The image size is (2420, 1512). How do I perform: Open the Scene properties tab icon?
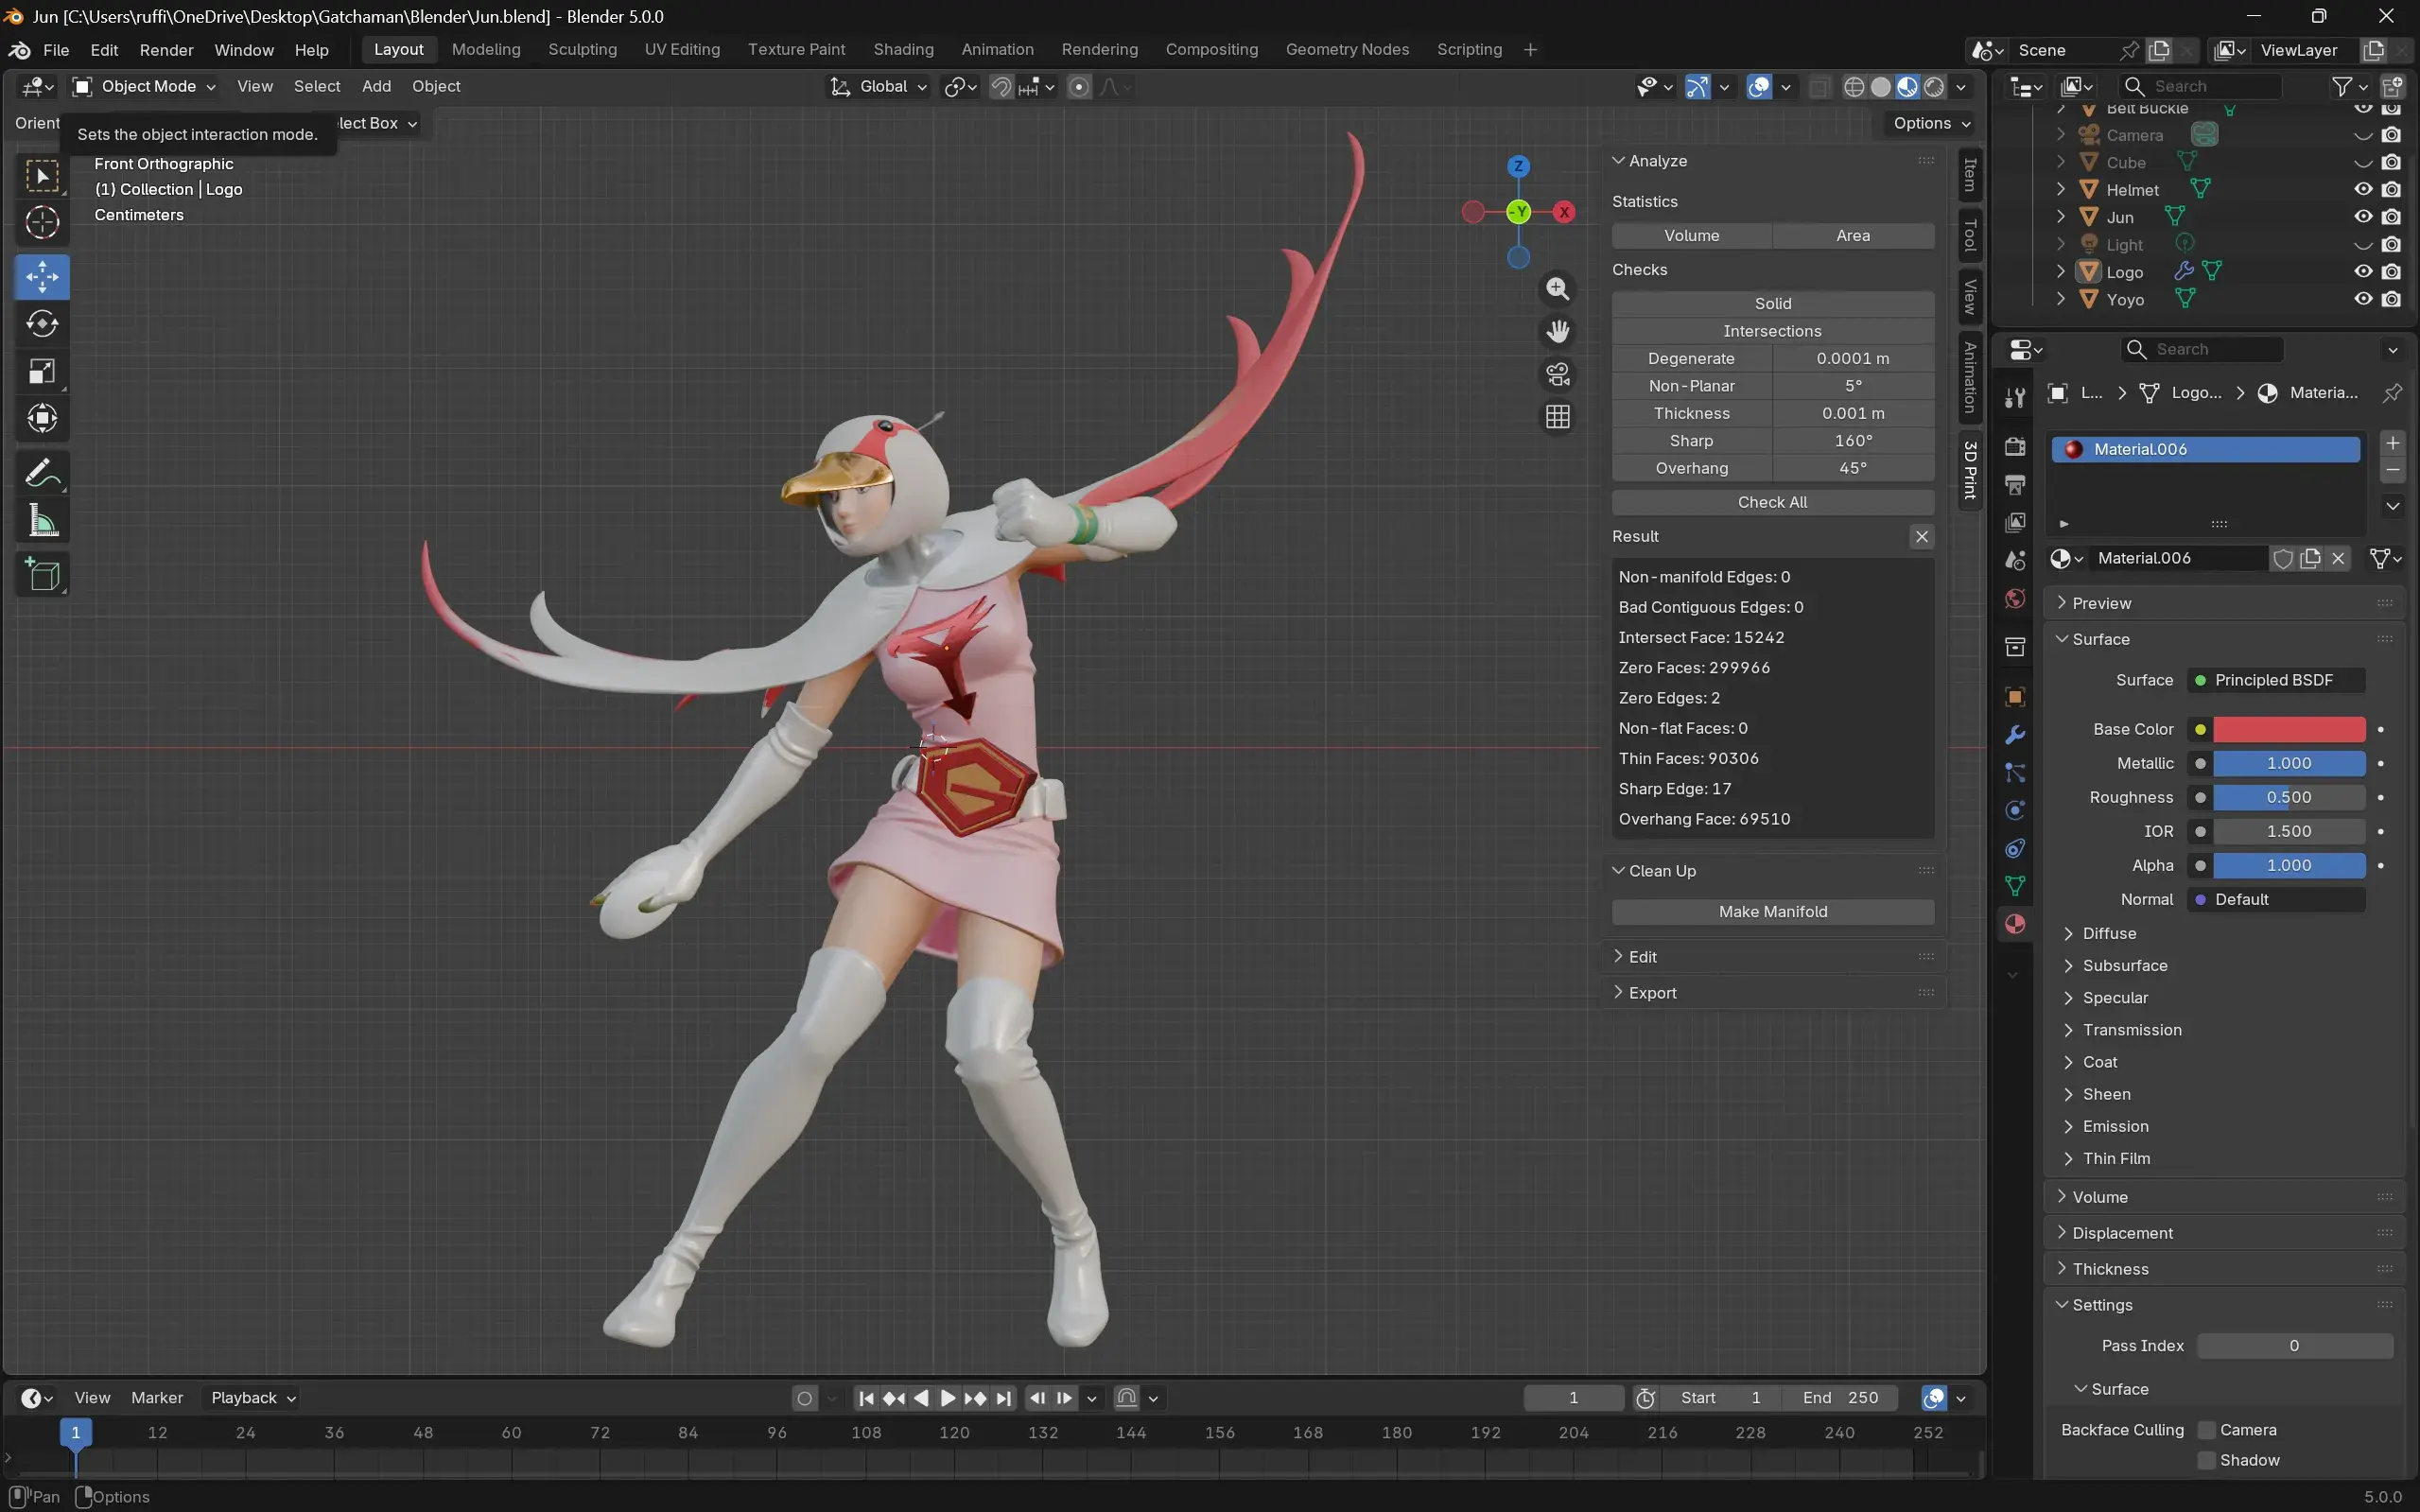click(2015, 560)
